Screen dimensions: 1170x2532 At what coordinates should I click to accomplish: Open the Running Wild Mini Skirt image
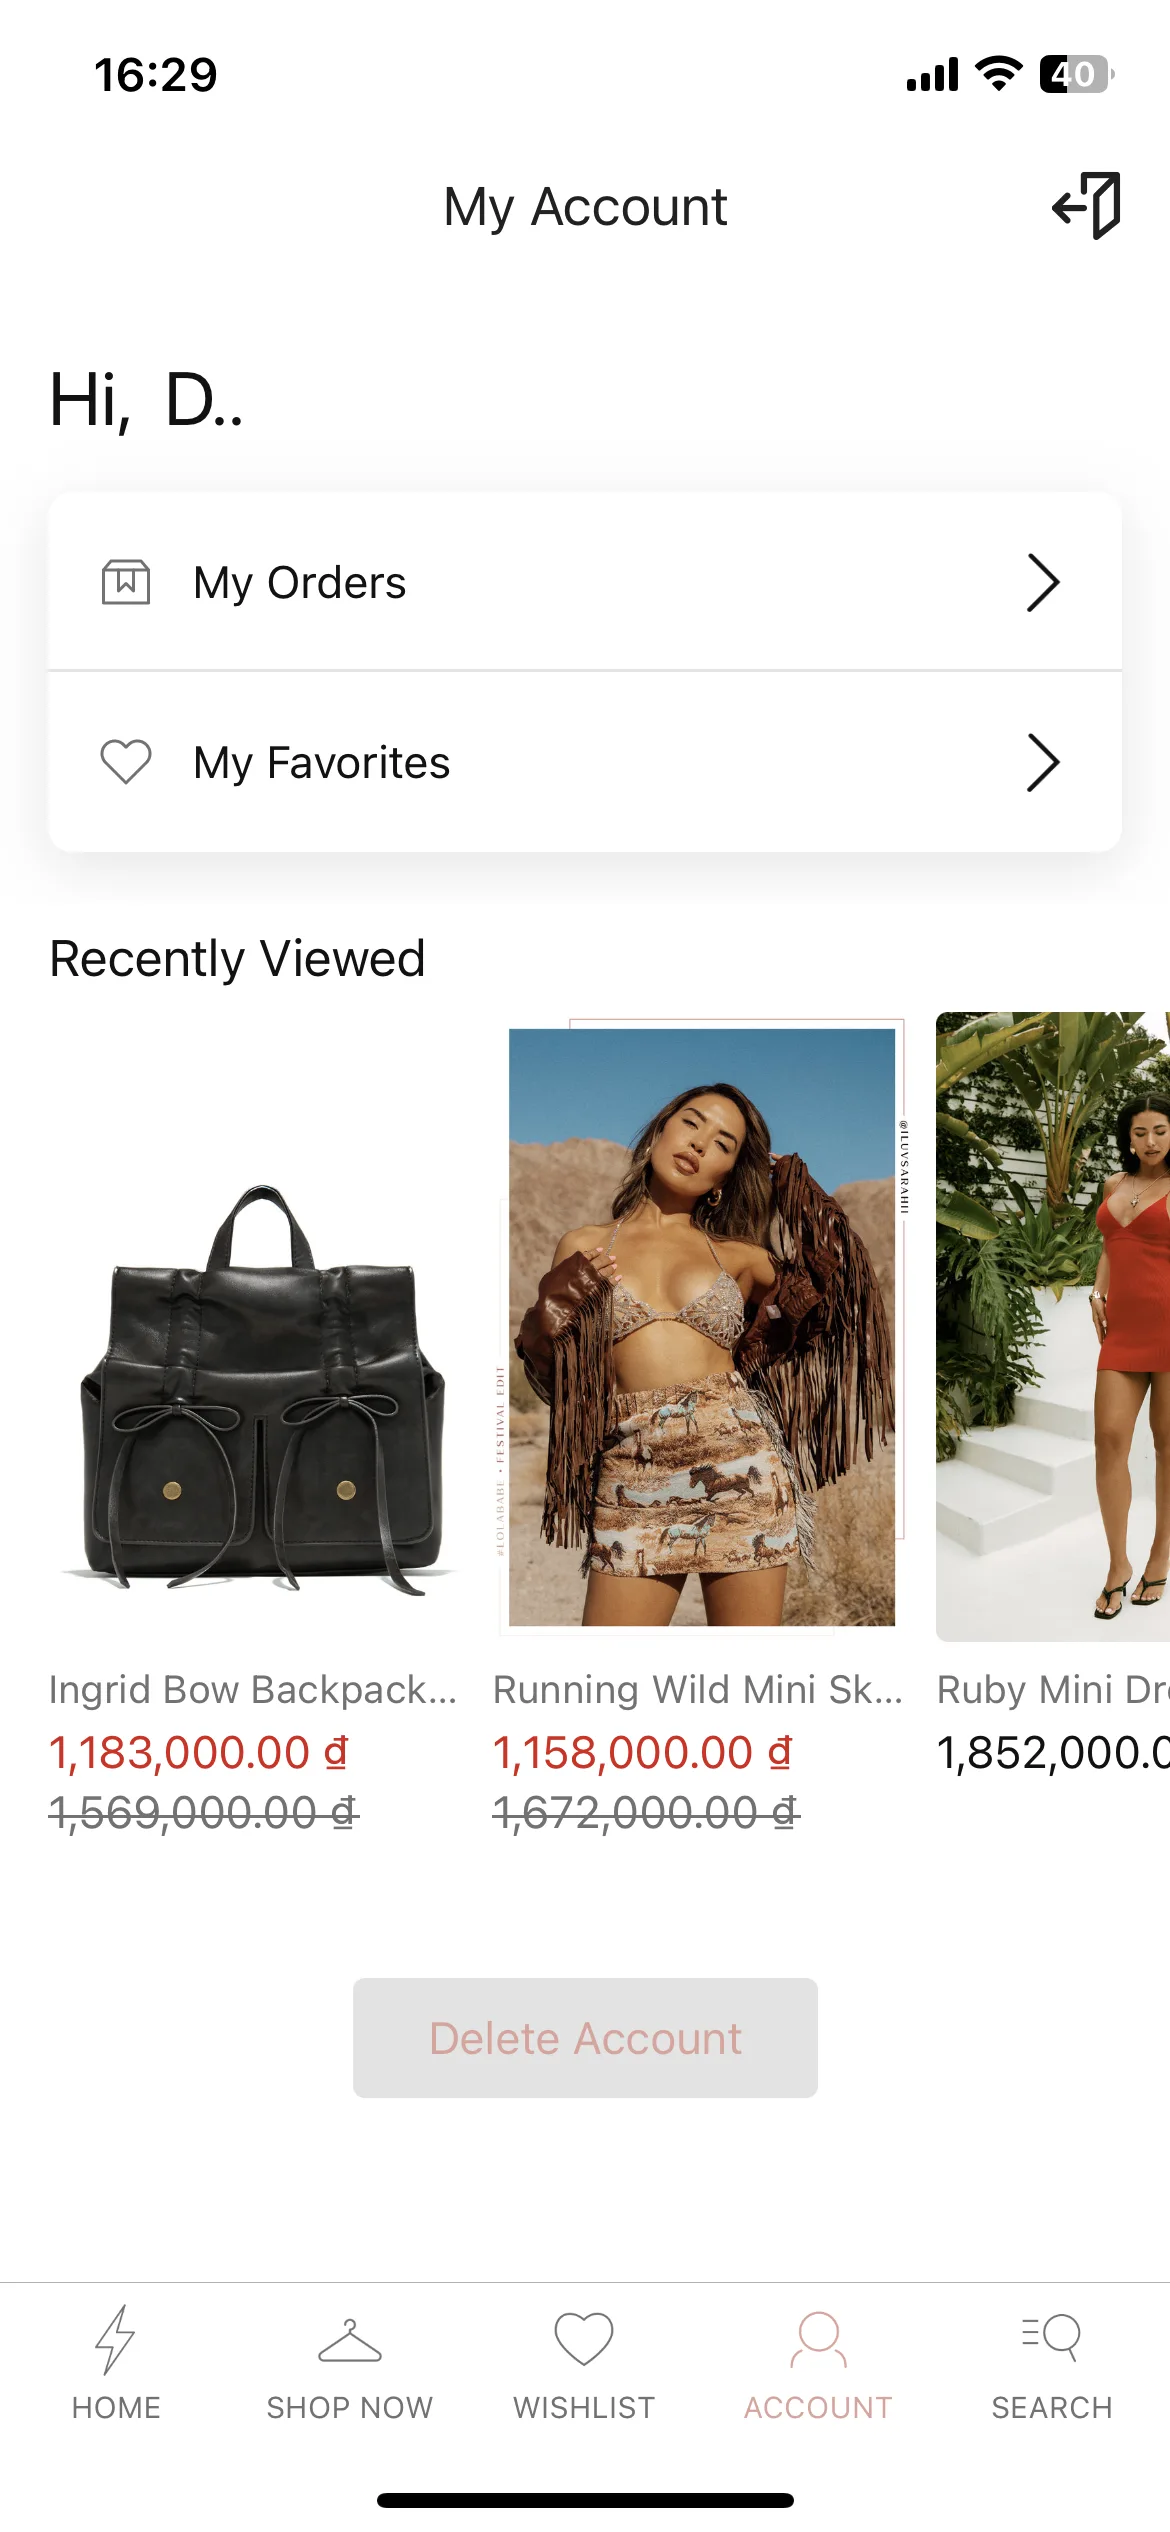point(702,1327)
